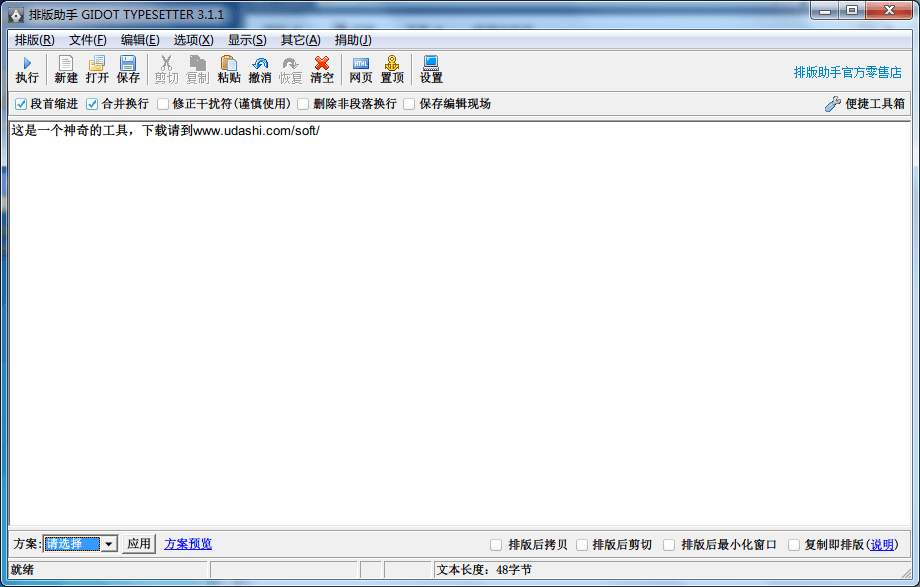Open the 说明 explanation link
Viewport: 920px width, 587px height.
pyautogui.click(x=882, y=545)
